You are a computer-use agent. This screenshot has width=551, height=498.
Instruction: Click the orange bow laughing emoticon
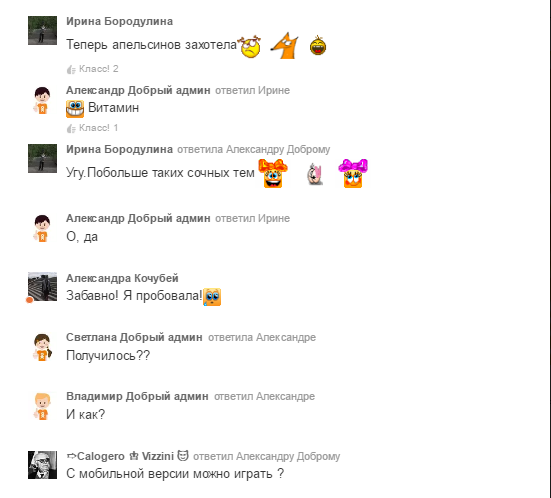click(x=273, y=173)
